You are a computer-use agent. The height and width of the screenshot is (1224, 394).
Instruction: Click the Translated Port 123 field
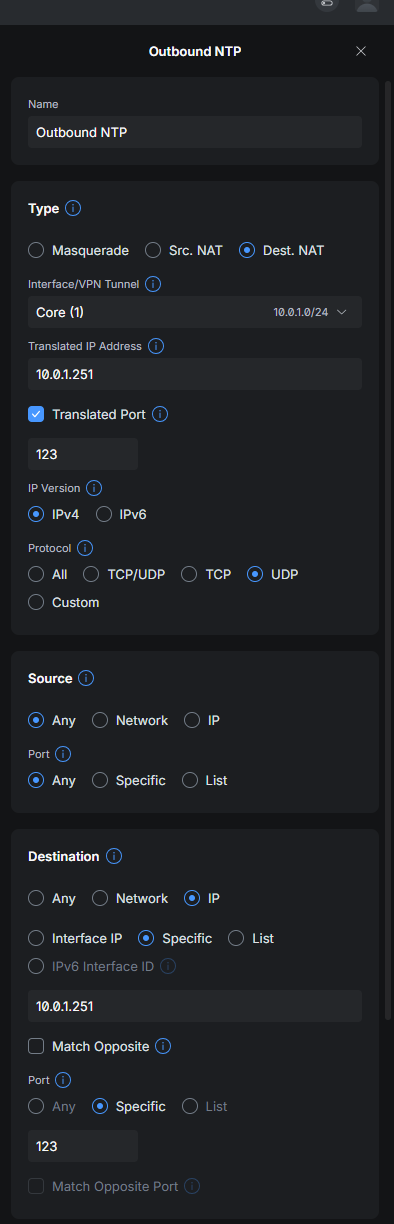(83, 454)
